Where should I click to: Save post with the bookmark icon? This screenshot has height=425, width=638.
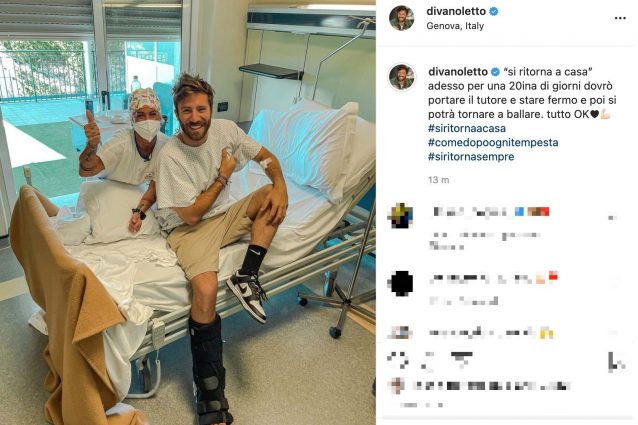pyautogui.click(x=616, y=362)
